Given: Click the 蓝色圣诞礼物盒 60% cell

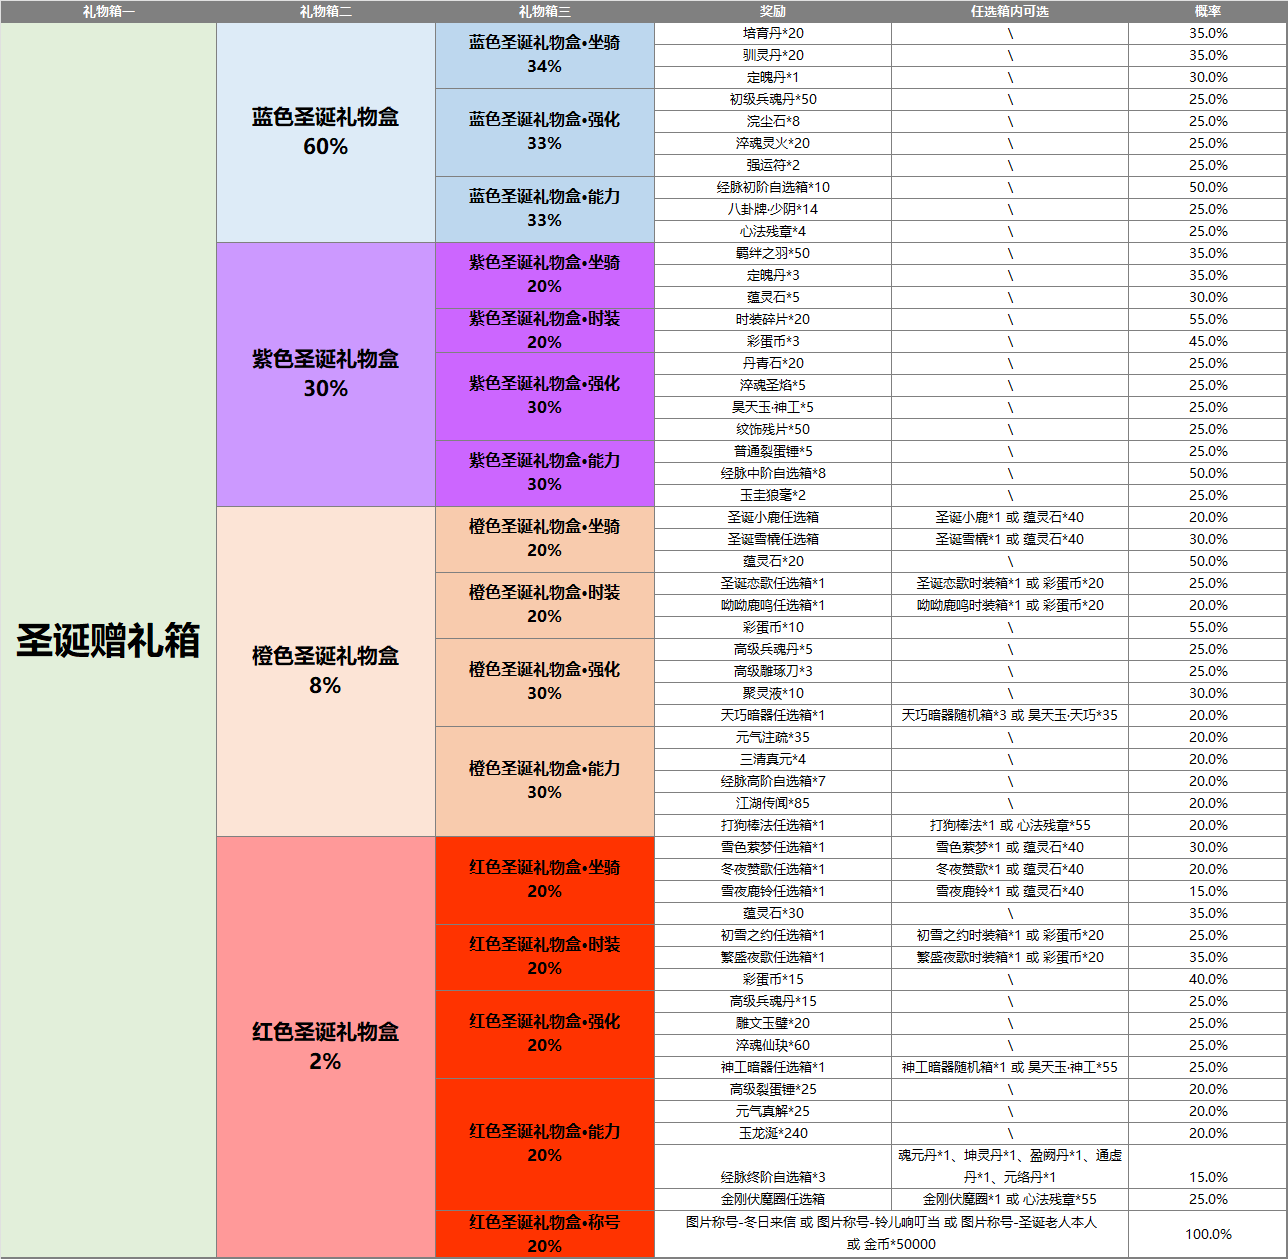Looking at the screenshot, I should pyautogui.click(x=326, y=132).
